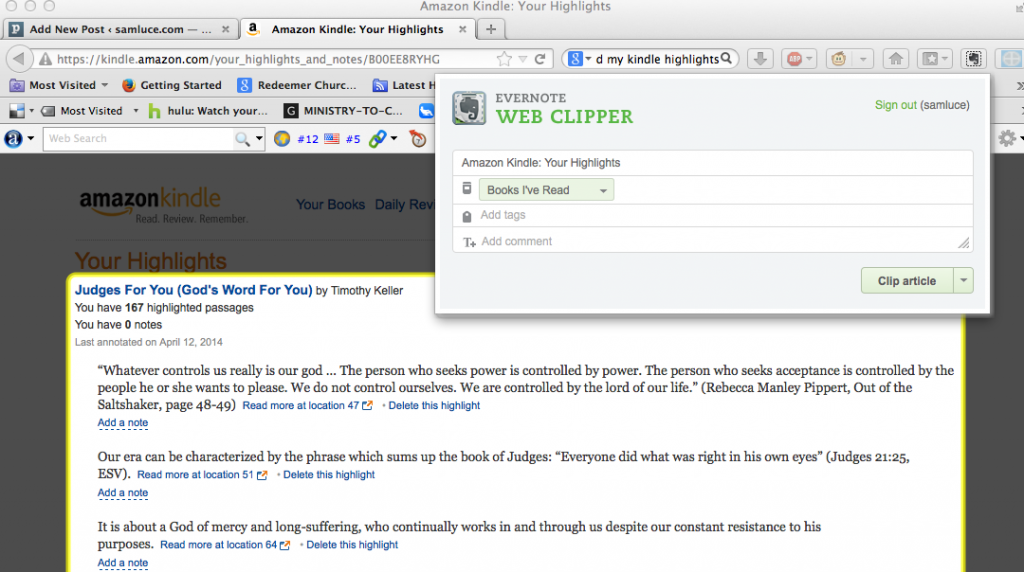
Task: Click the external link icon after location 51
Action: (x=262, y=475)
